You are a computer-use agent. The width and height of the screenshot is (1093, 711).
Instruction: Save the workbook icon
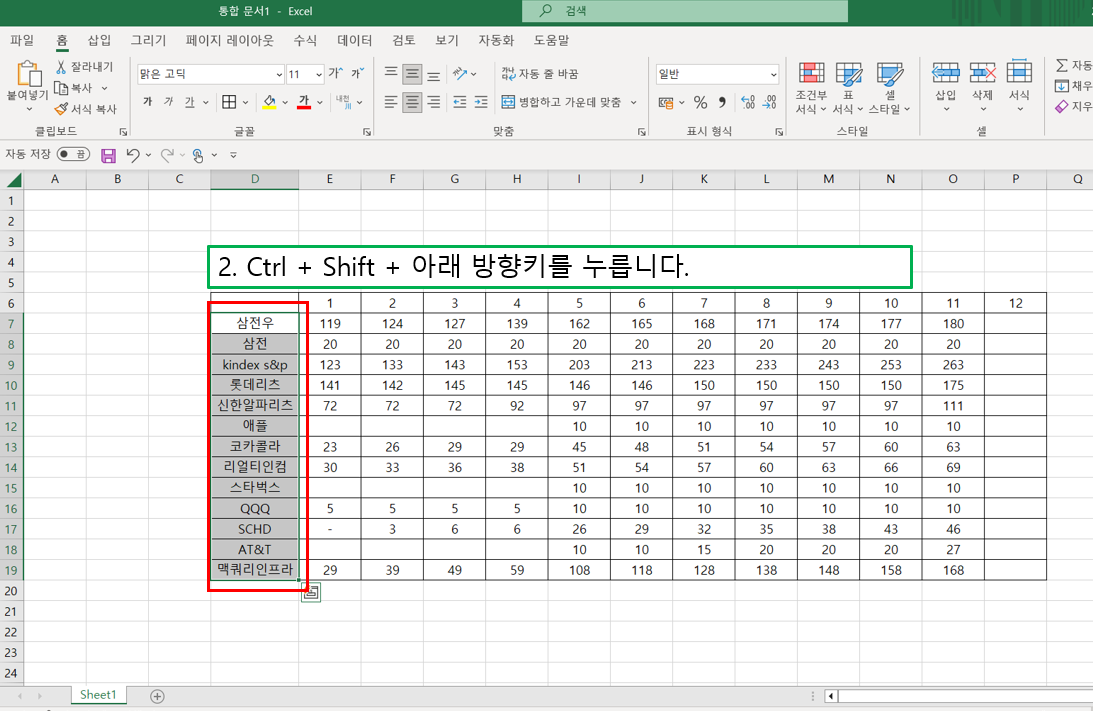point(108,155)
